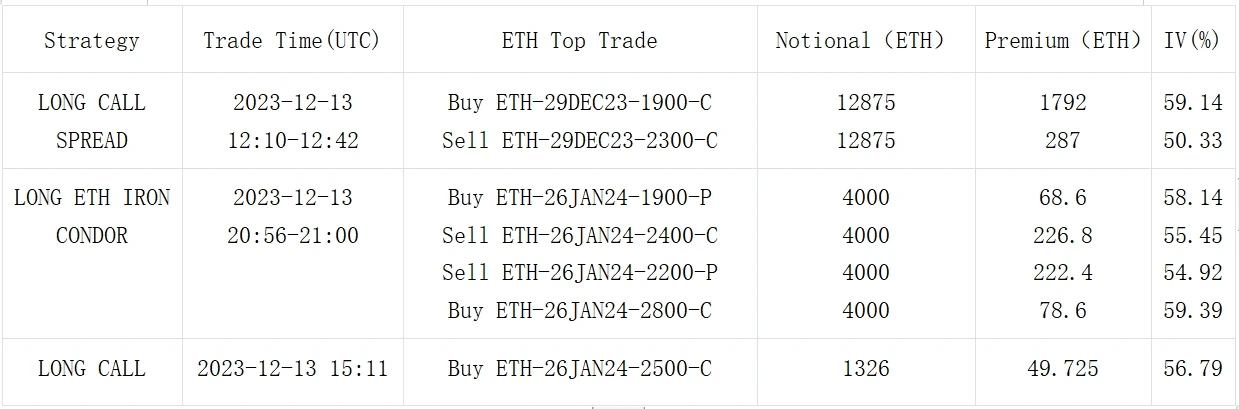This screenshot has height=409, width=1239.
Task: Select Buy ETH-26JAN24-1900-P trade entry
Action: pyautogui.click(x=579, y=198)
